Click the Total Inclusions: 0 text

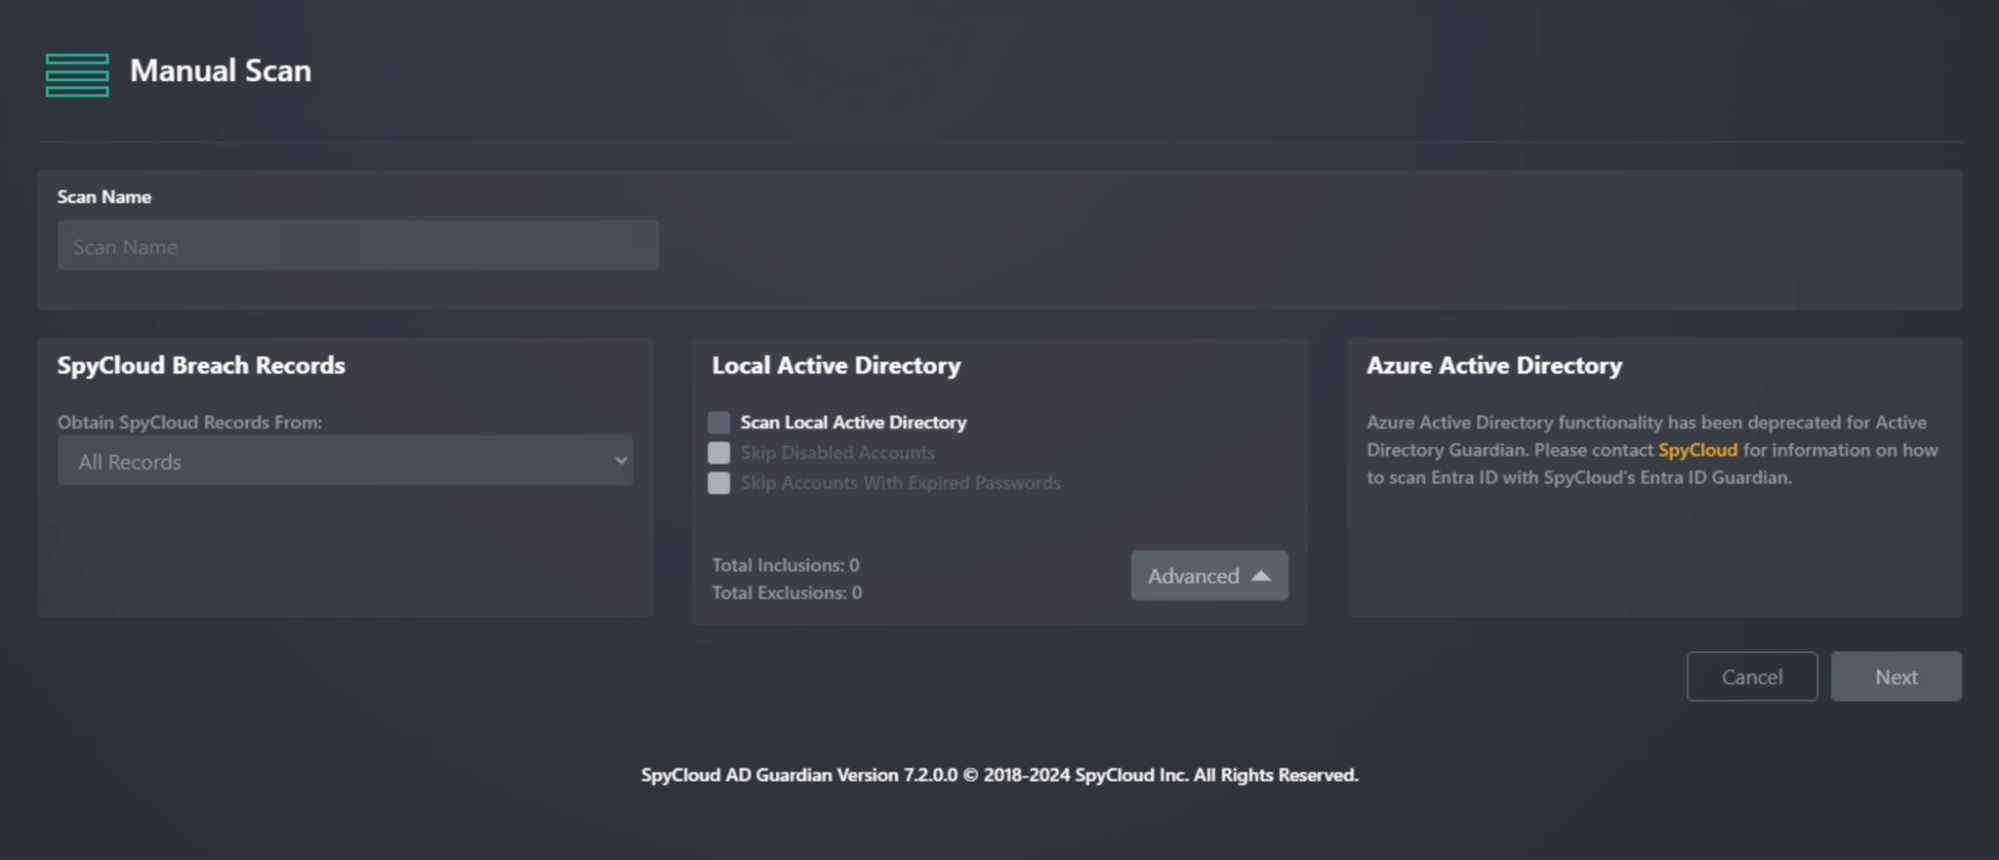(x=785, y=565)
